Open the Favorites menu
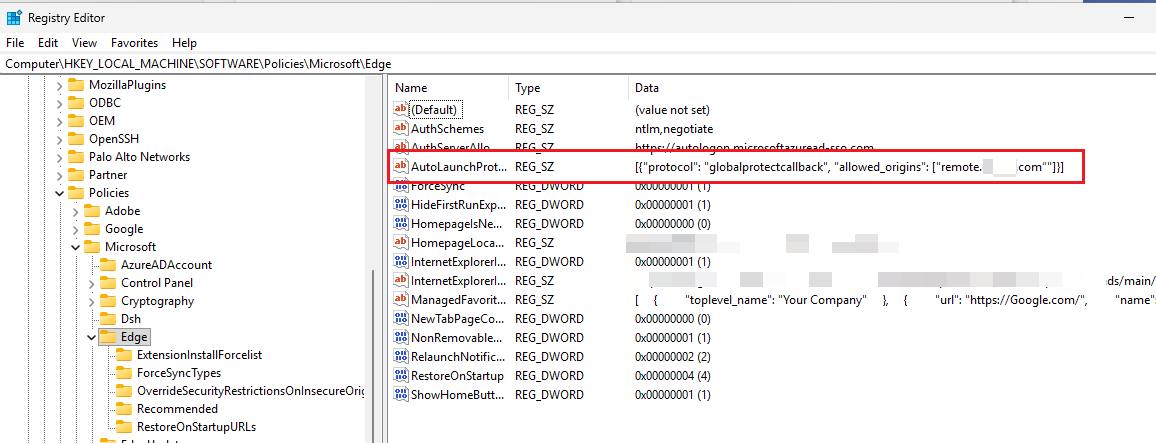The width and height of the screenshot is (1156, 443). coord(134,43)
